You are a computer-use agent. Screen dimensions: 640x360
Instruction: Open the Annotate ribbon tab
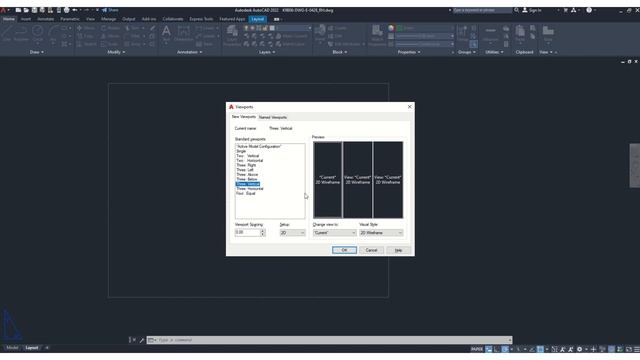(45, 19)
